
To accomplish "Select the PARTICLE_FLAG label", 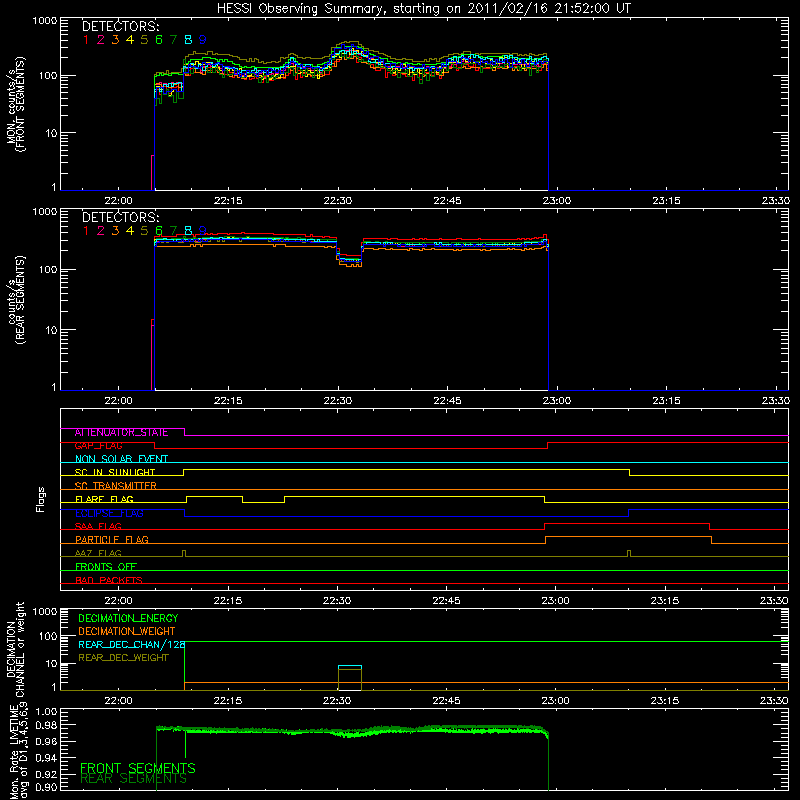I will click(112, 540).
